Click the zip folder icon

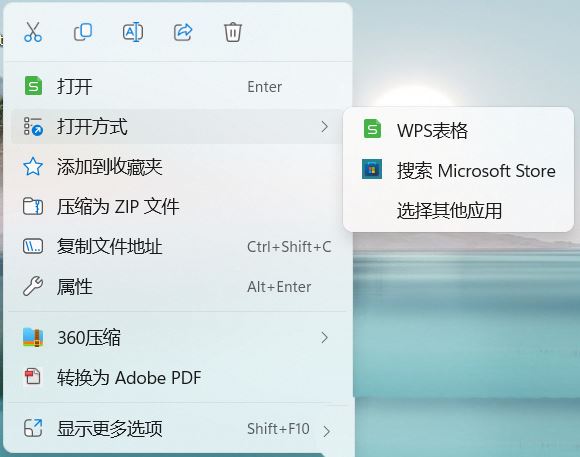click(33, 206)
